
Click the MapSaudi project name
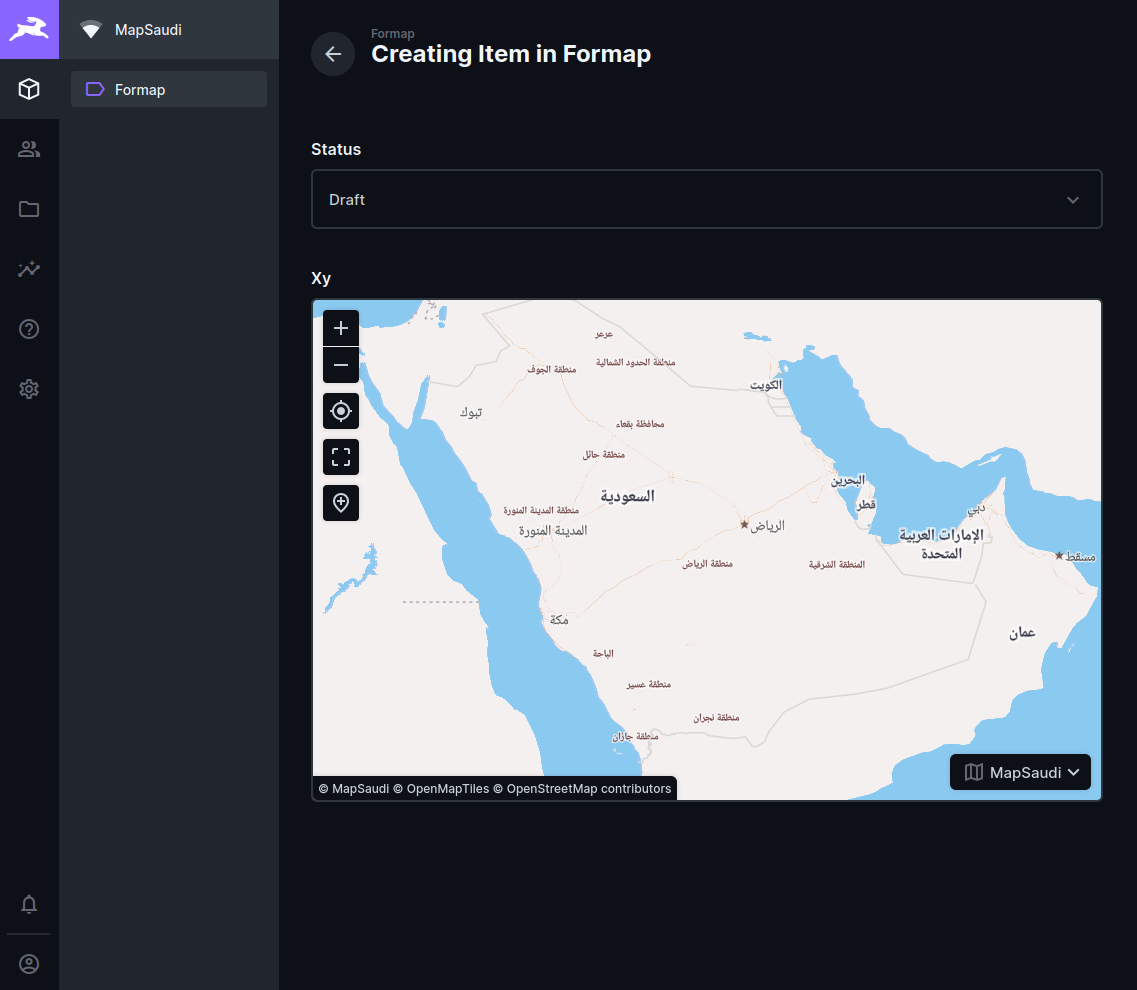pos(148,30)
